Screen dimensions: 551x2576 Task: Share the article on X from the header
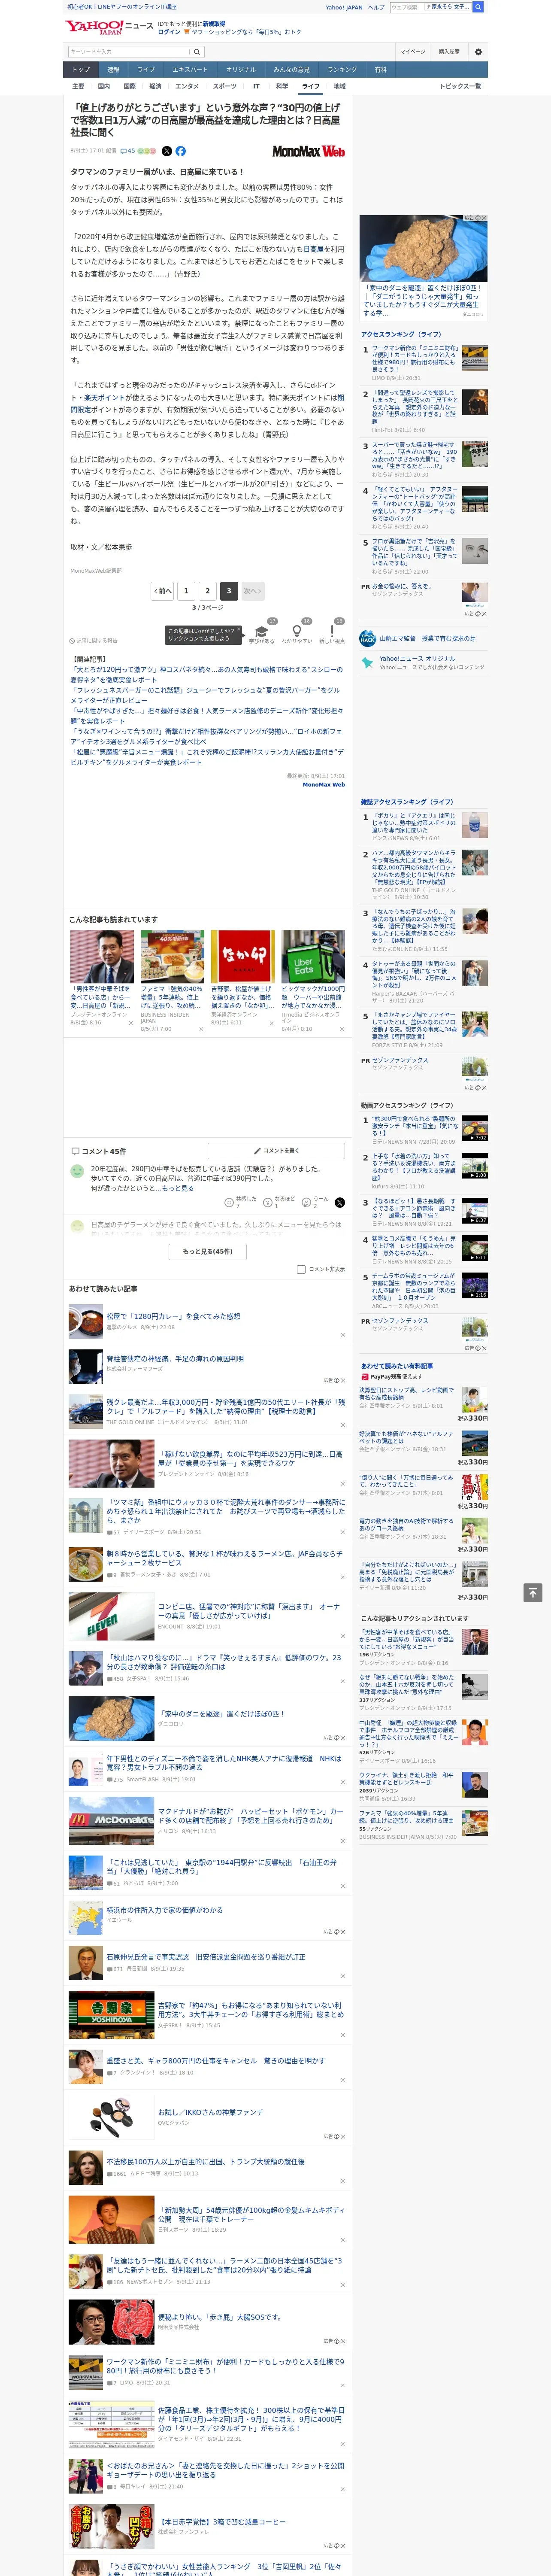(x=167, y=151)
